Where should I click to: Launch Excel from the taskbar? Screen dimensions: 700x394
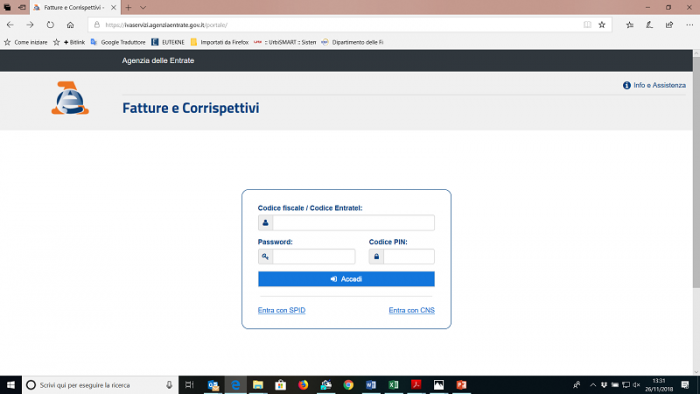pyautogui.click(x=393, y=385)
